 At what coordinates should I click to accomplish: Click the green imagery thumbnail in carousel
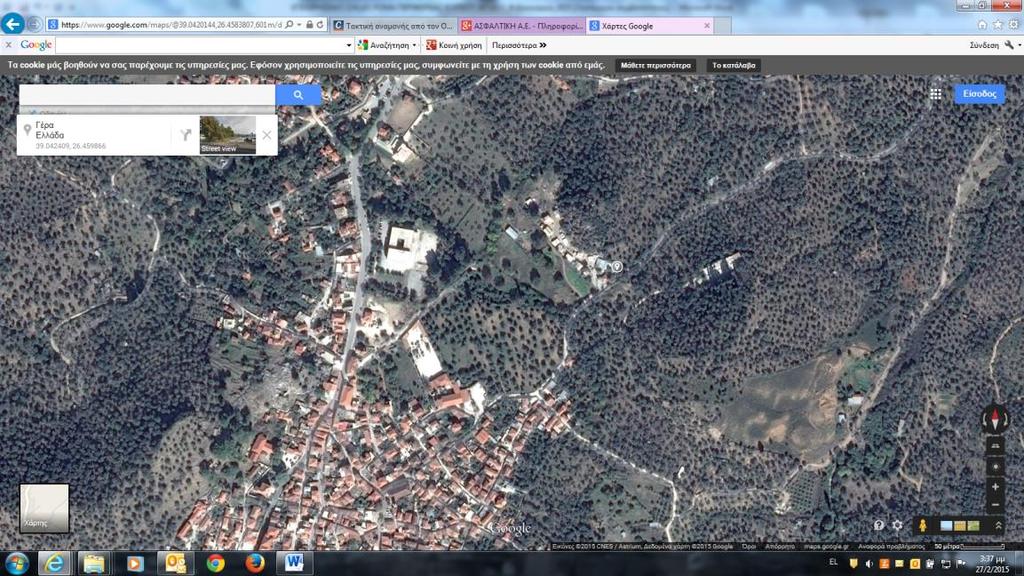(973, 525)
